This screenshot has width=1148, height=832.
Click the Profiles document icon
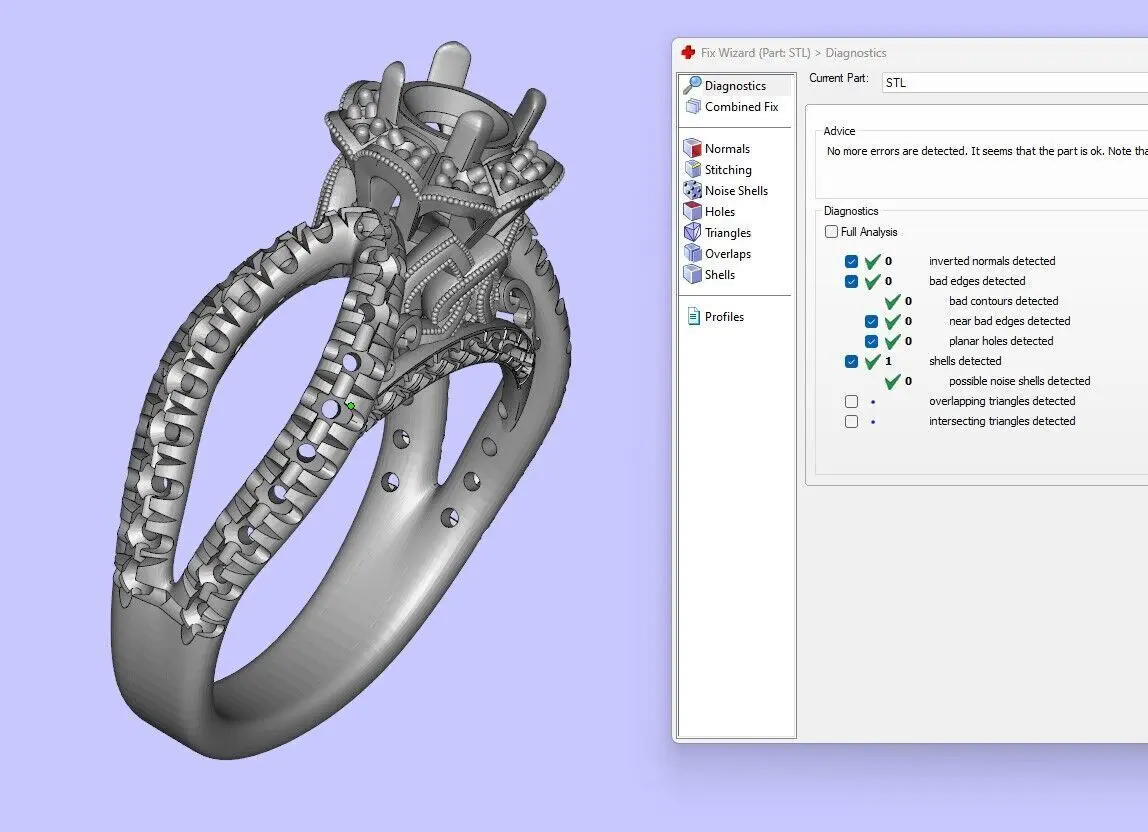tap(693, 316)
